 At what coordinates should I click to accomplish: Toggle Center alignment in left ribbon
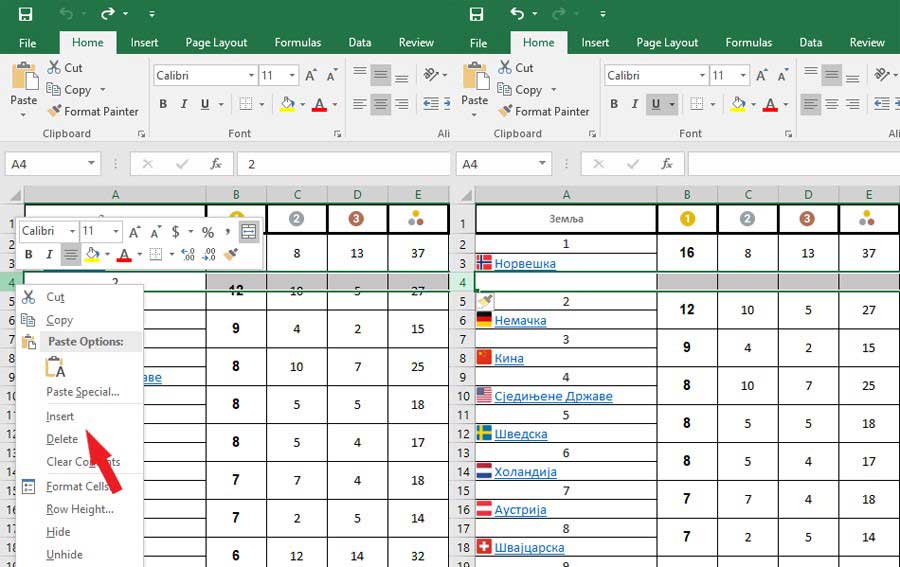tap(380, 104)
